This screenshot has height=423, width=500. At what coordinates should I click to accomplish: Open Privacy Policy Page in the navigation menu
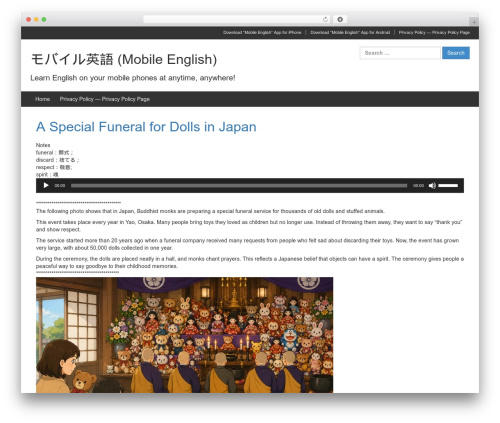[x=105, y=99]
